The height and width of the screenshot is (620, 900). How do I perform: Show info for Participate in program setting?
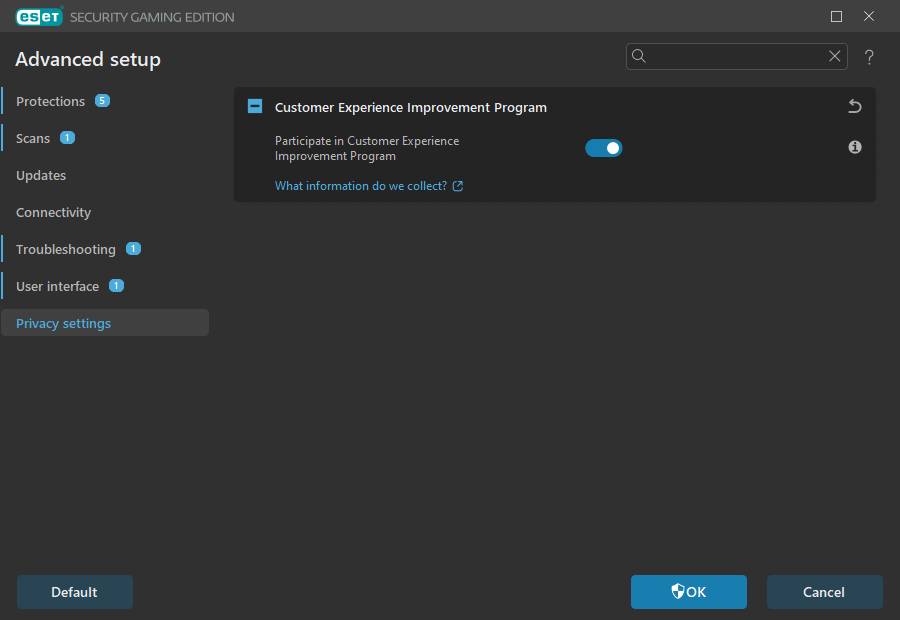click(855, 148)
